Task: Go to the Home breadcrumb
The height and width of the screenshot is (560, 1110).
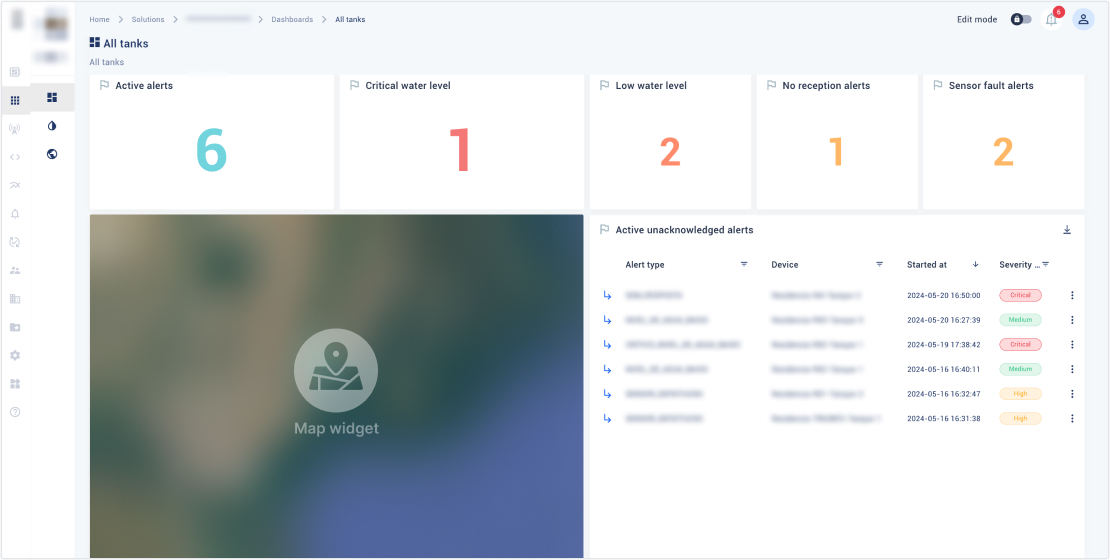Action: click(x=99, y=19)
